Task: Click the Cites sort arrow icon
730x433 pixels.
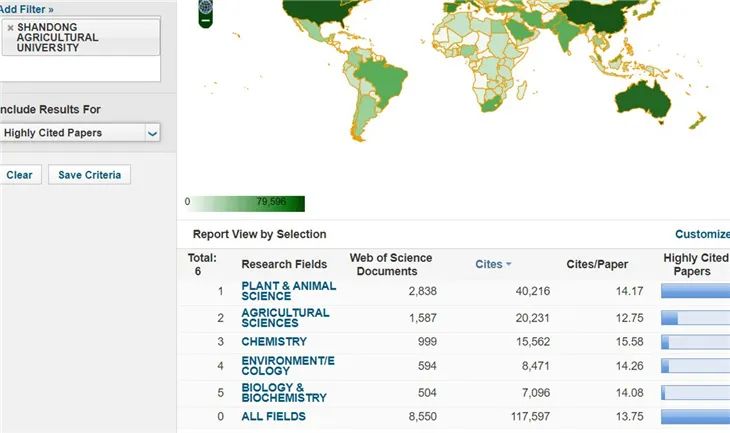Action: [x=509, y=265]
